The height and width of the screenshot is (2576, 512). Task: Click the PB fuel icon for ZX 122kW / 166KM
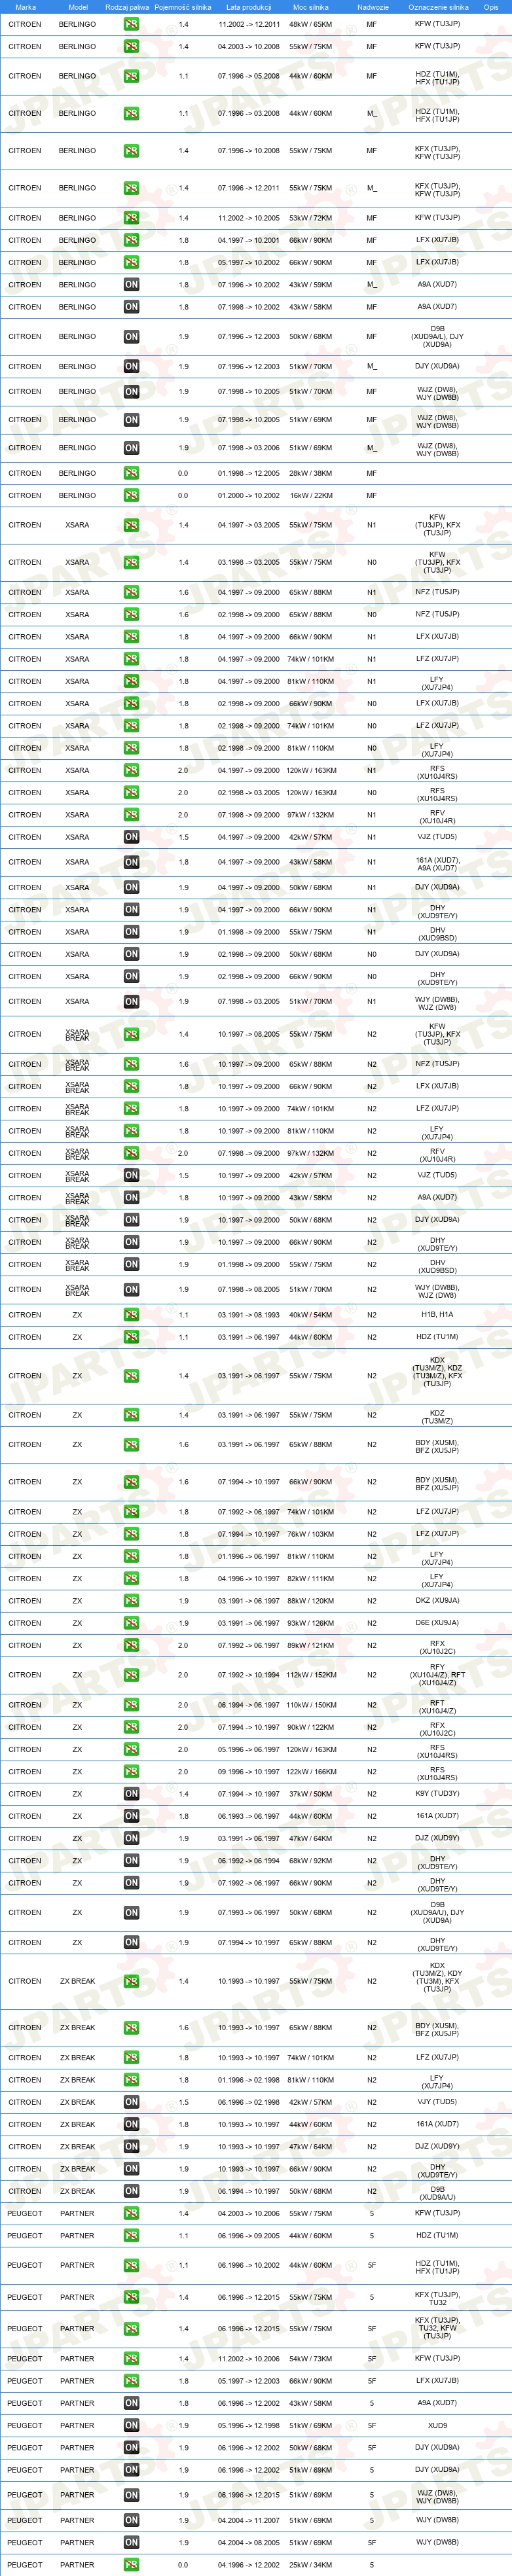[x=131, y=1772]
